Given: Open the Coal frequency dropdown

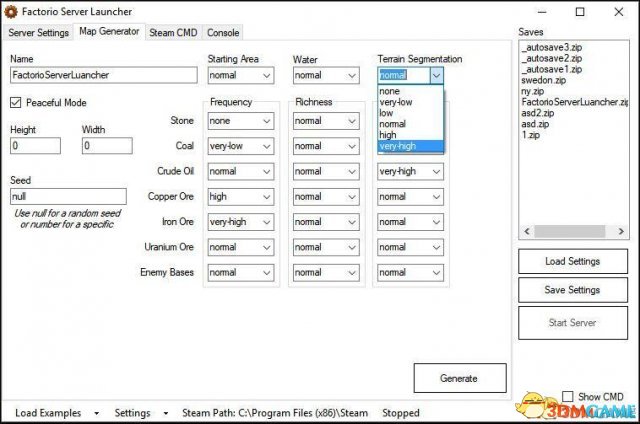Looking at the screenshot, I should 241,146.
